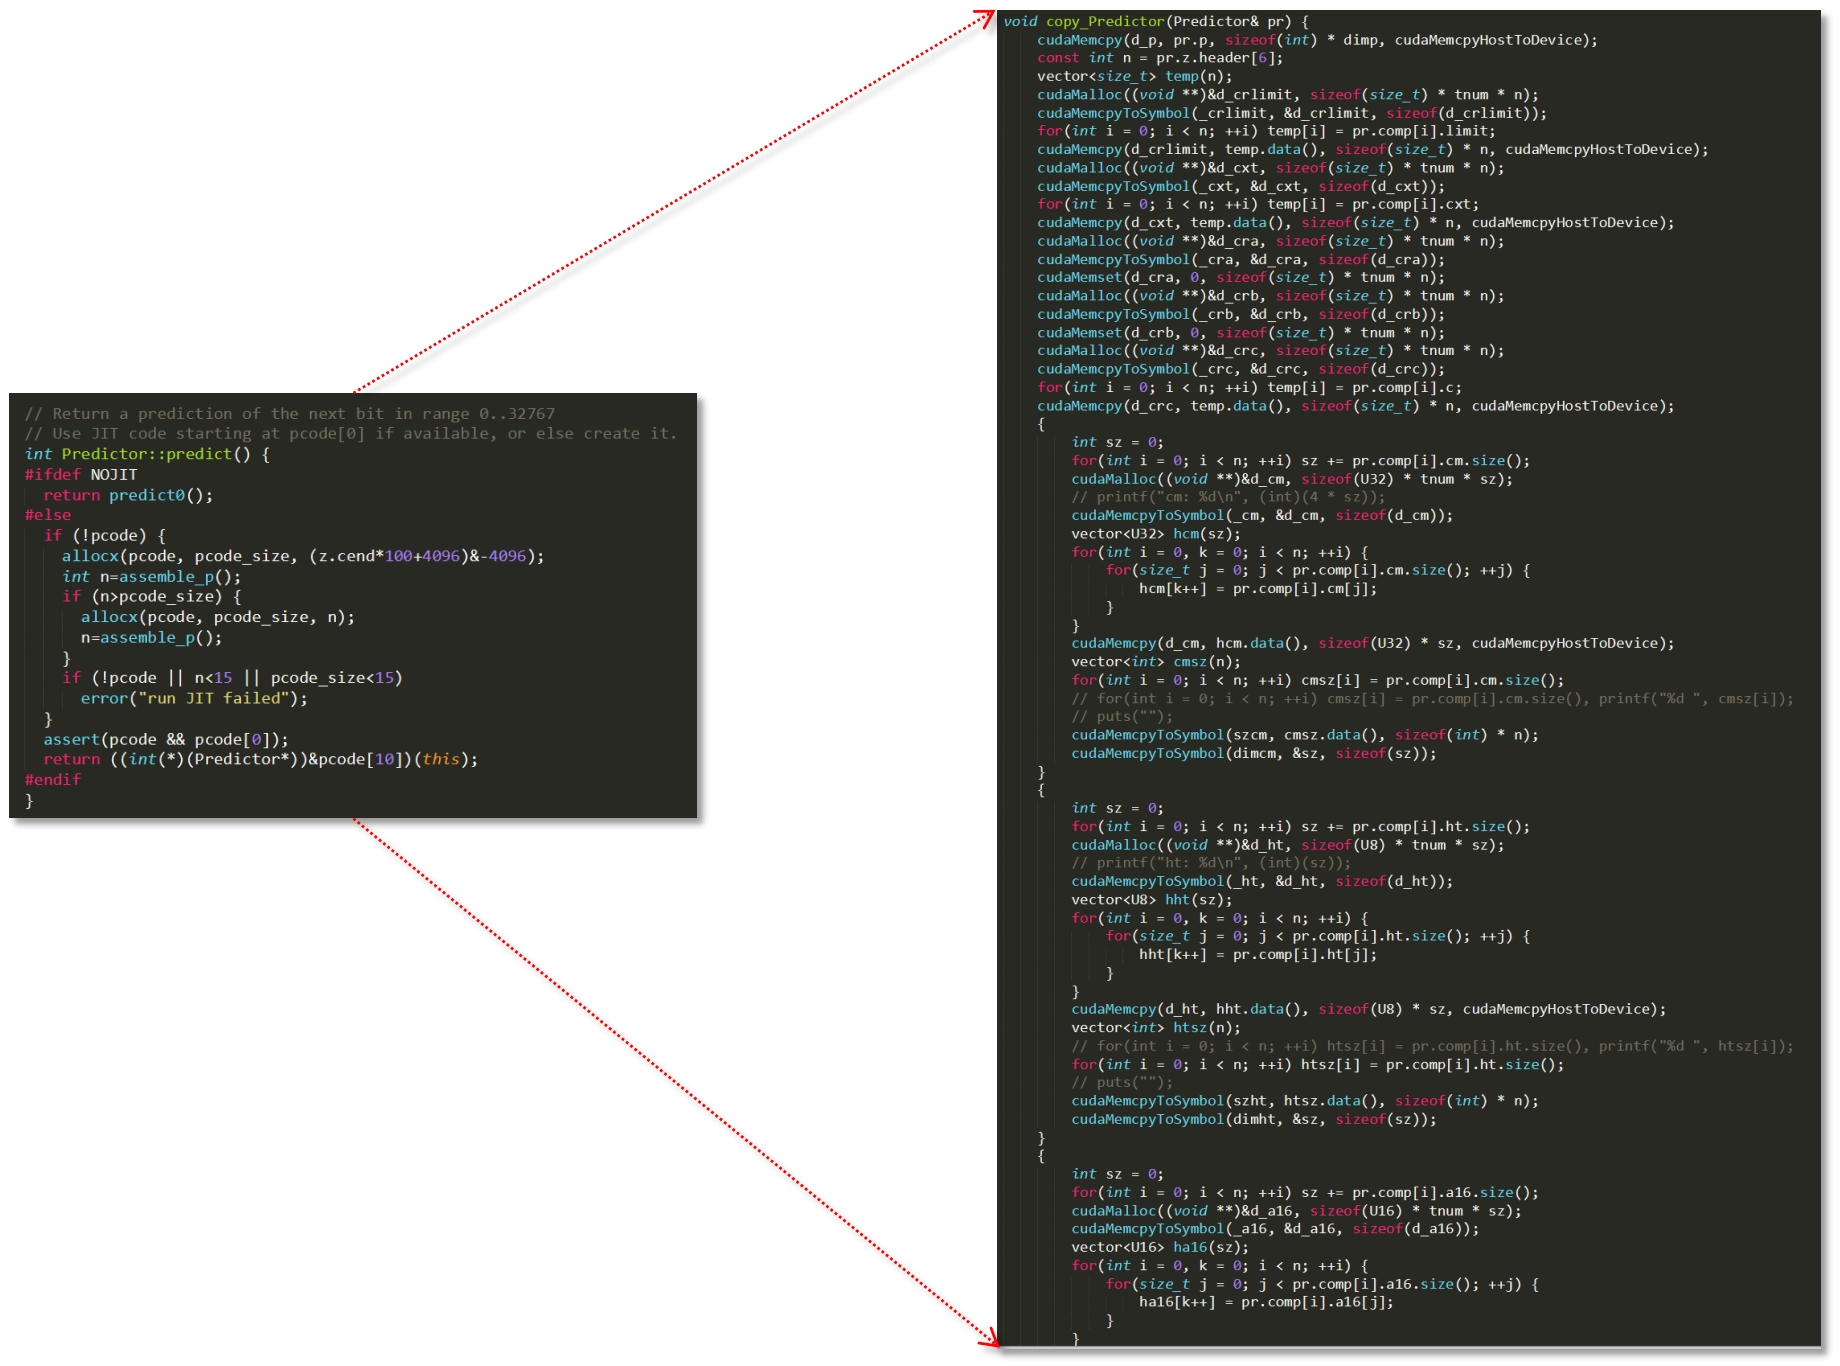Image resolution: width=1840 pixels, height=1366 pixels.
Task: Click the 'cudaMemcpy(d_cxt, temp.data()...' line
Action: coord(1356,223)
